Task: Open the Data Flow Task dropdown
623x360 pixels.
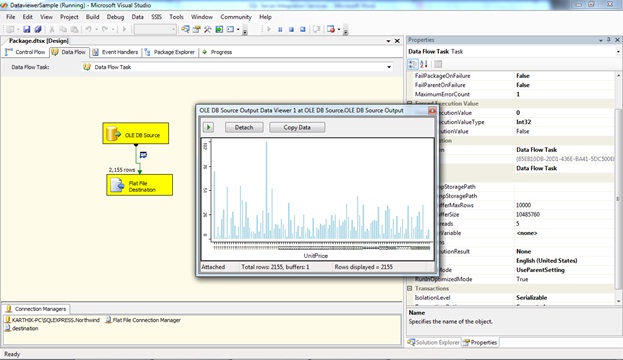Action: coord(389,67)
